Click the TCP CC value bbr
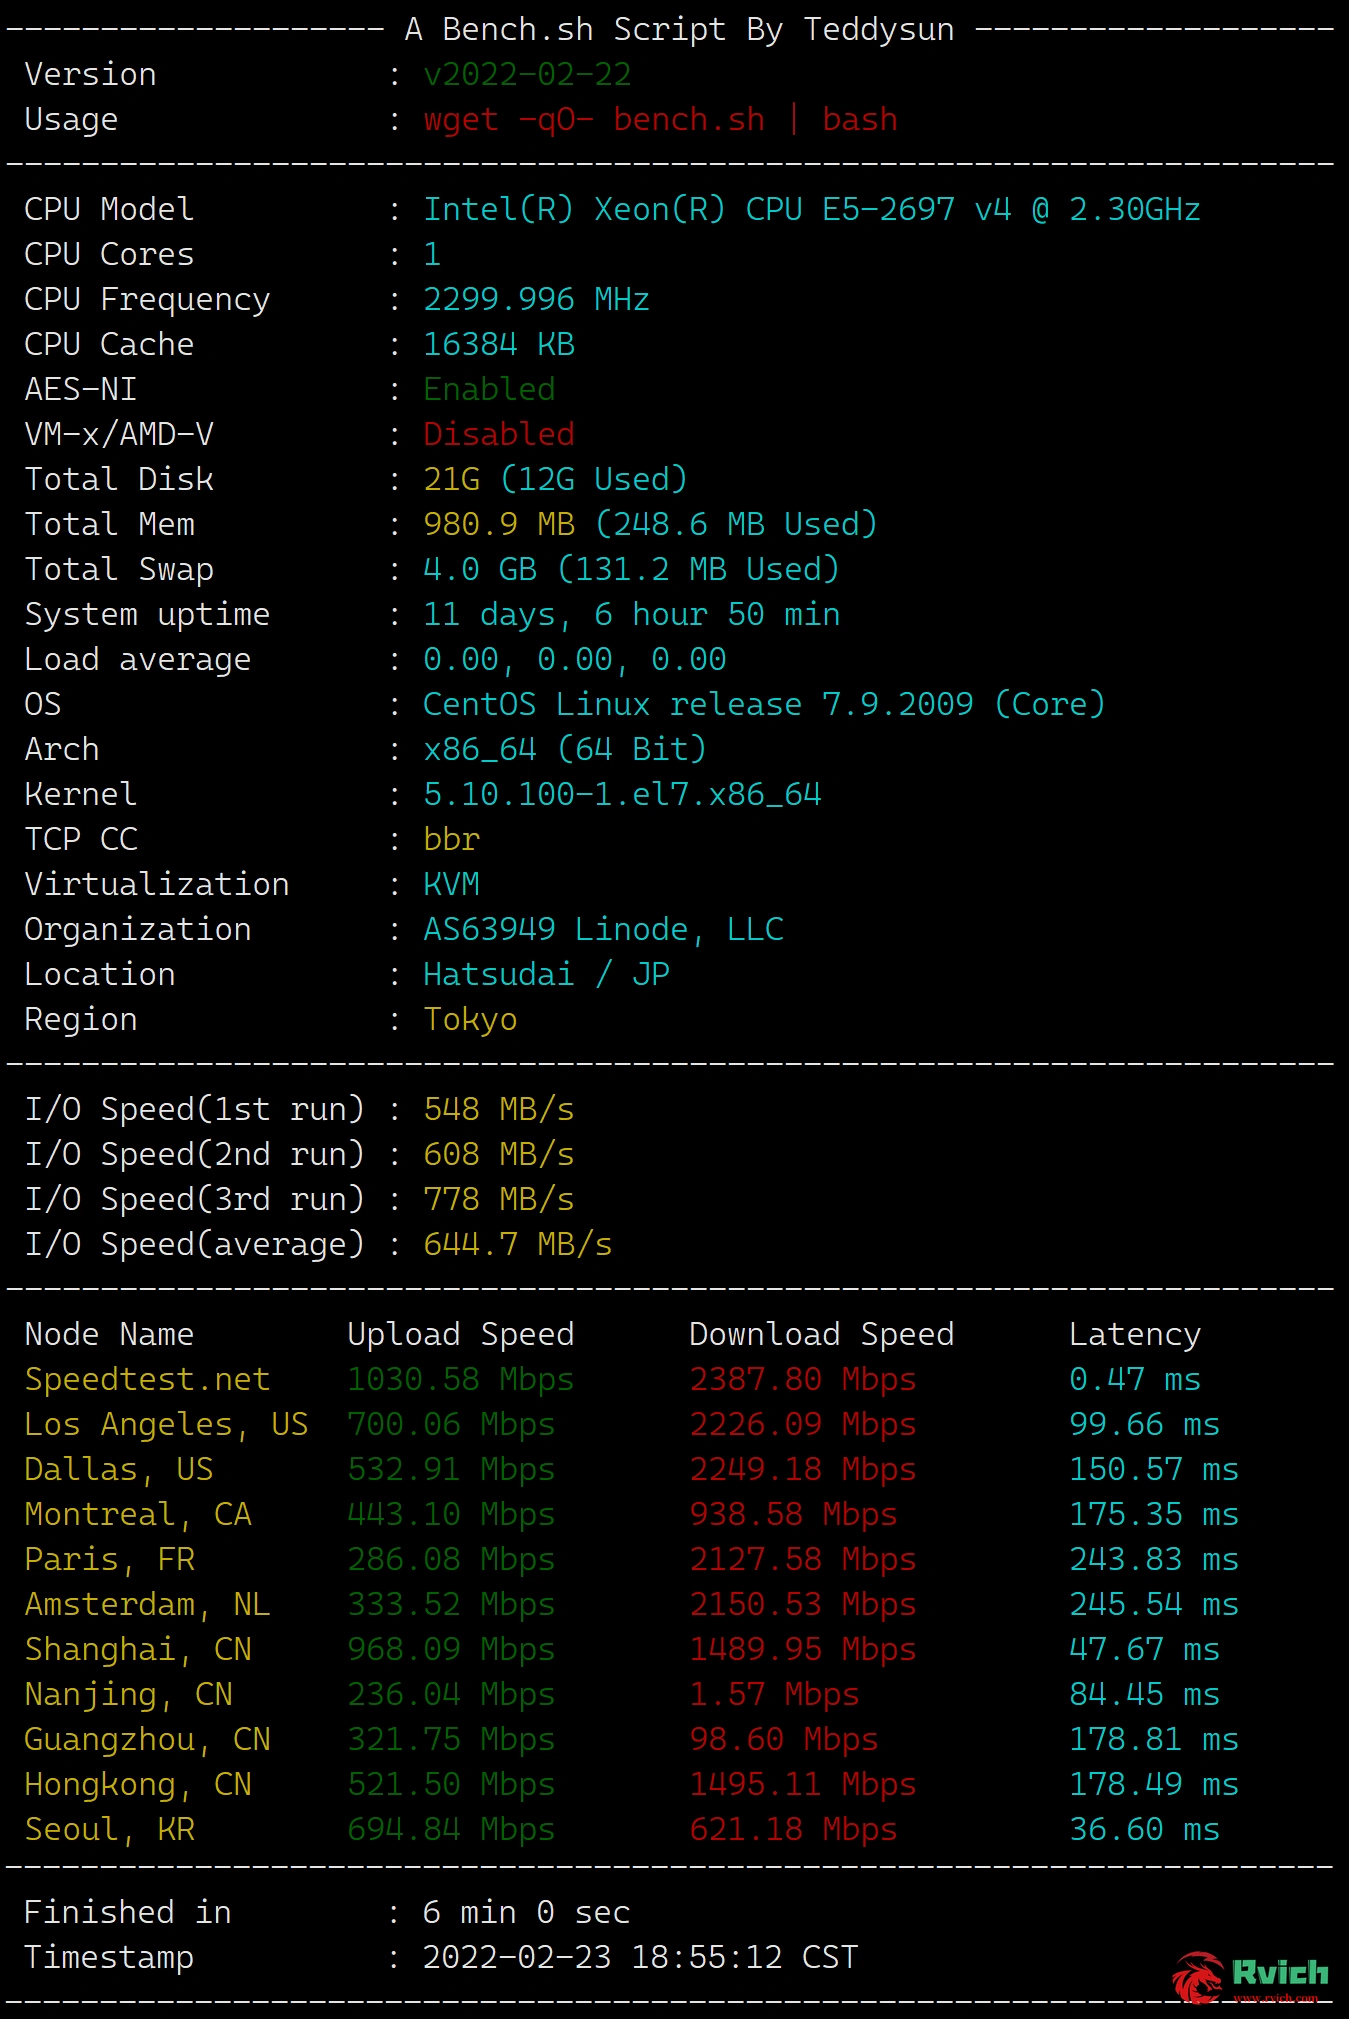 pyautogui.click(x=451, y=839)
